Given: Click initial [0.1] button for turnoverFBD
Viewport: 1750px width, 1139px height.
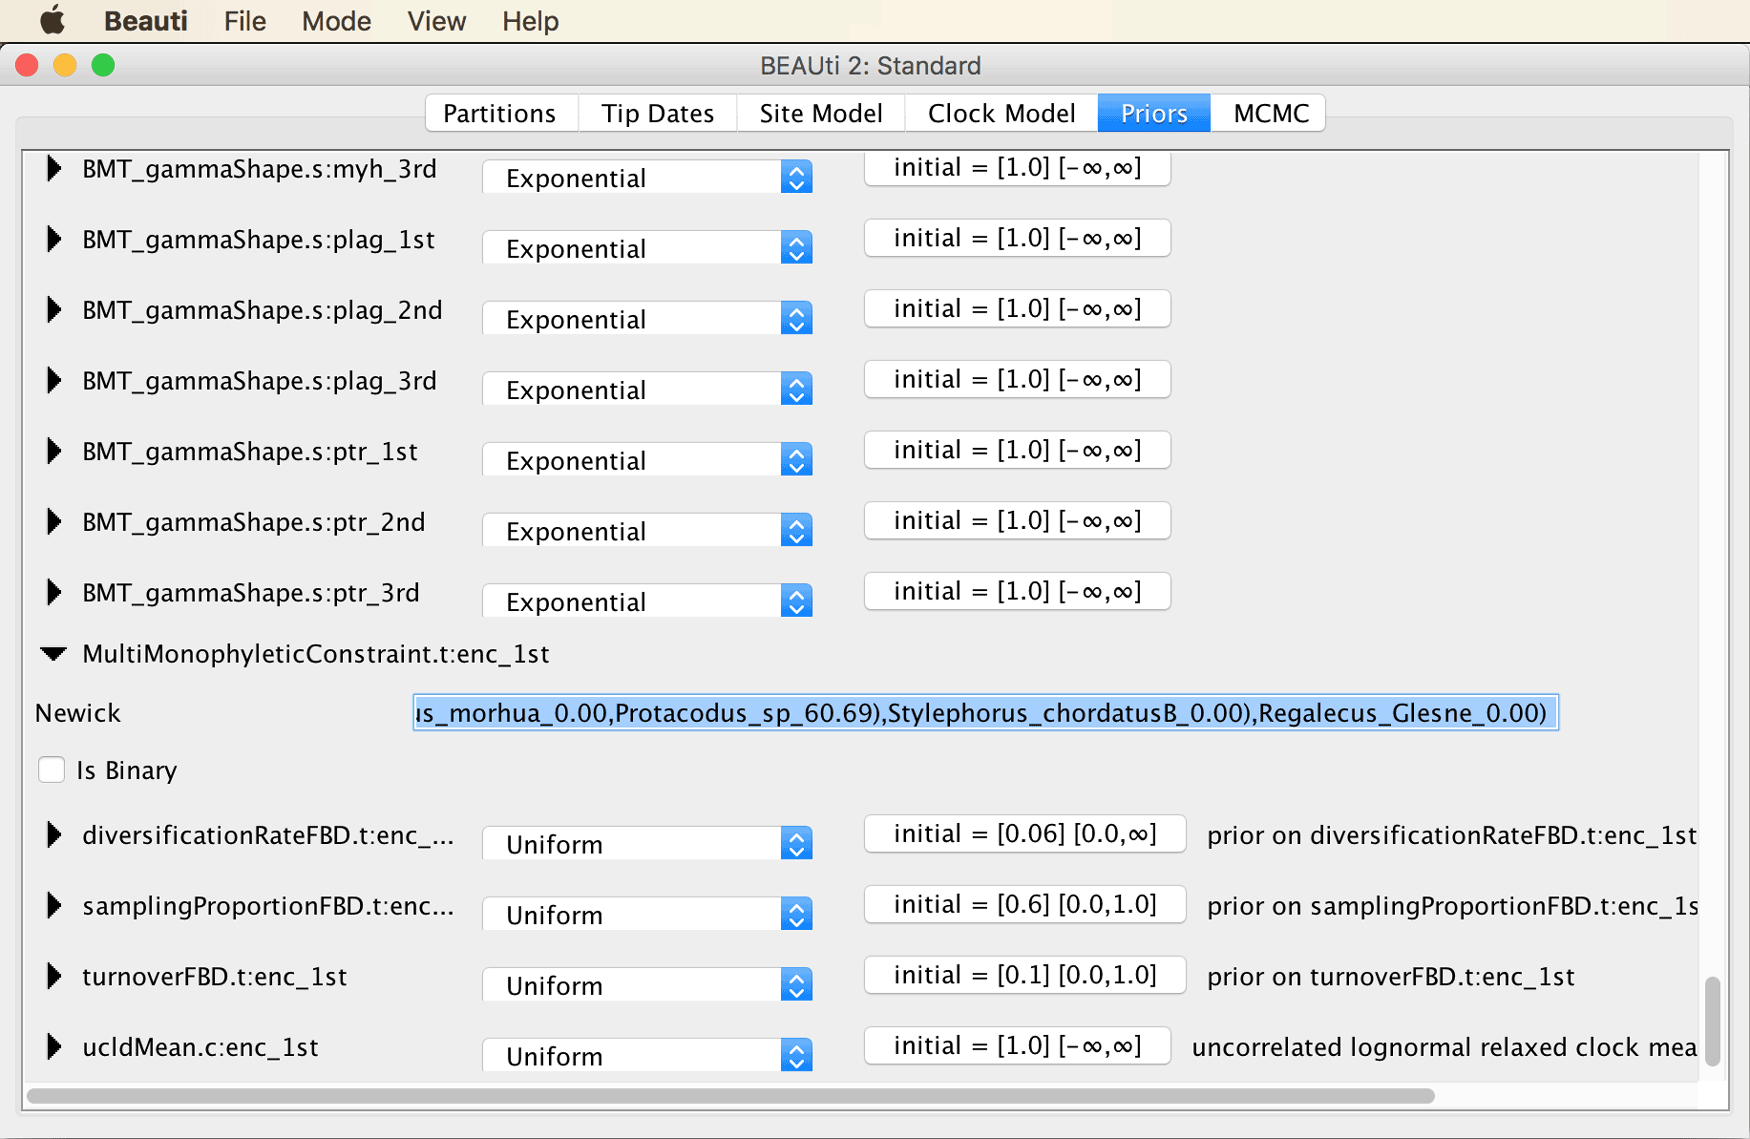Looking at the screenshot, I should point(1025,975).
